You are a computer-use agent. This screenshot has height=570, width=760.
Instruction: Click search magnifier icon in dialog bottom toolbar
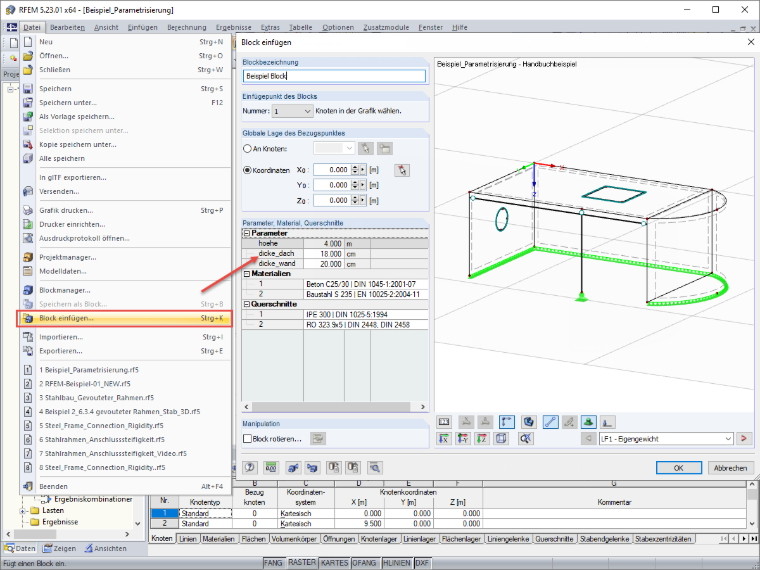(375, 467)
